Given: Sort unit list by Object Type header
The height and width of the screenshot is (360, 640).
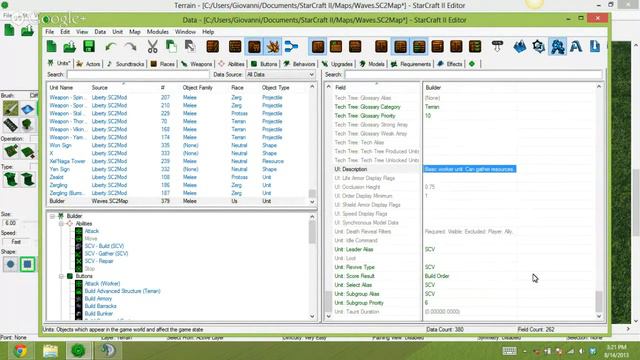Looking at the screenshot, I should 276,88.
